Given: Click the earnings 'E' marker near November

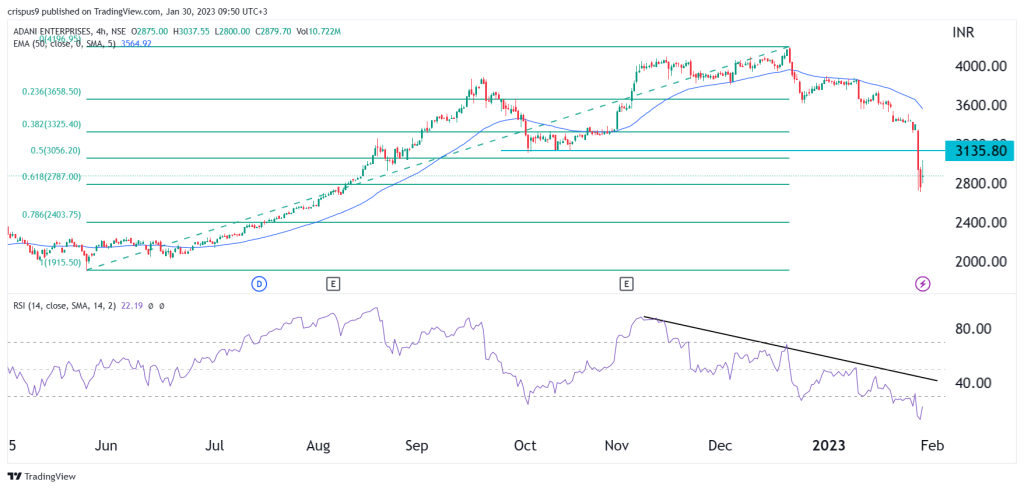Looking at the screenshot, I should 626,283.
